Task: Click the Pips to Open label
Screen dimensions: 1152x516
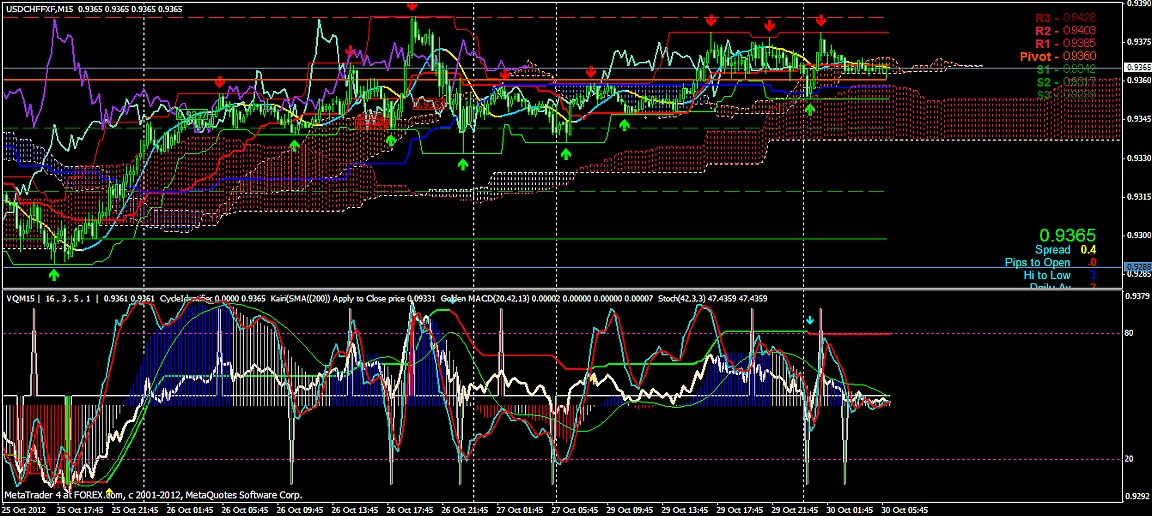Action: (x=1037, y=262)
